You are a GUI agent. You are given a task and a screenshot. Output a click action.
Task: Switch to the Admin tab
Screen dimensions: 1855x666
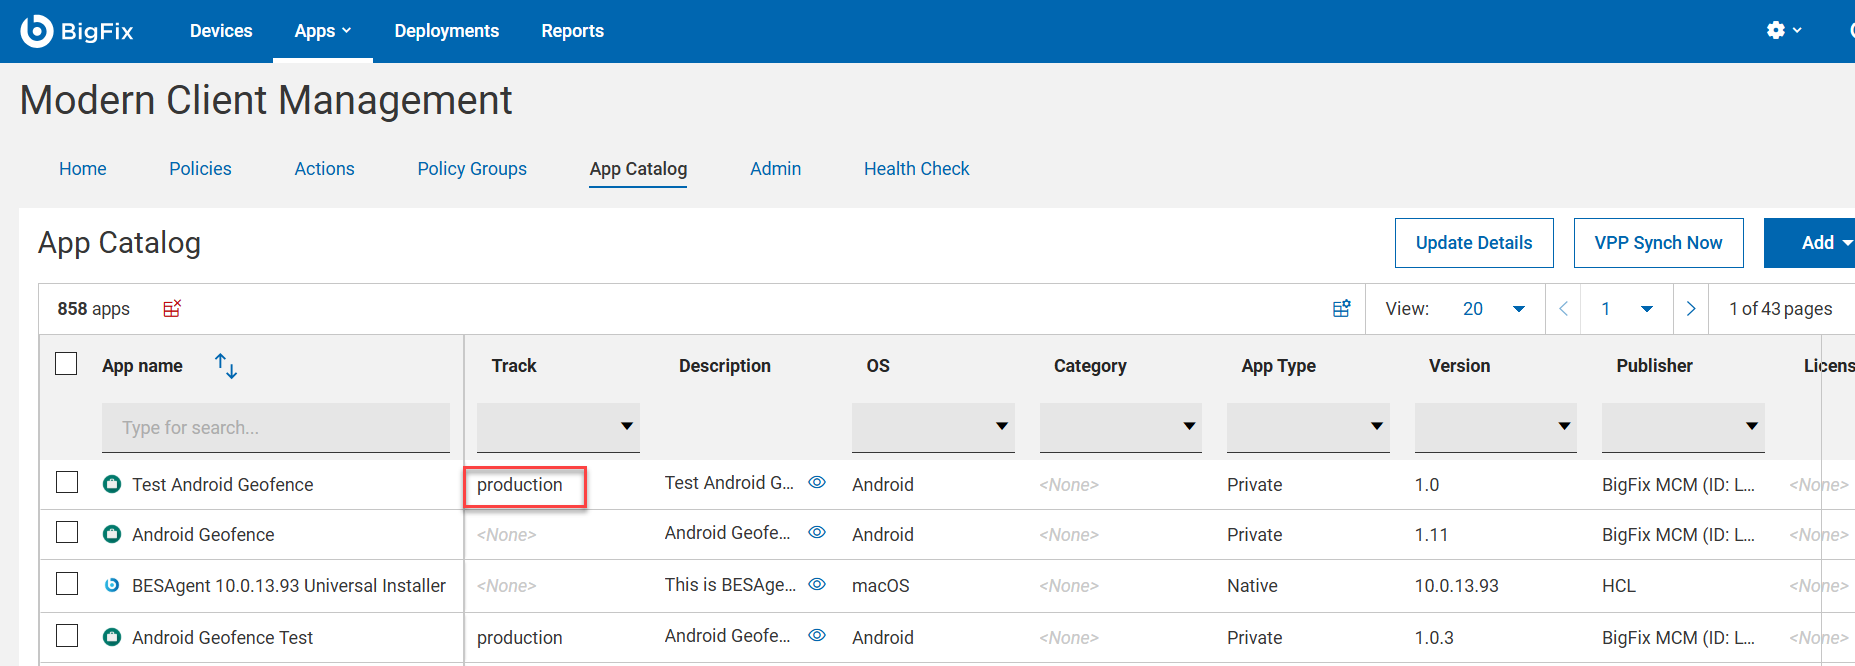[776, 169]
